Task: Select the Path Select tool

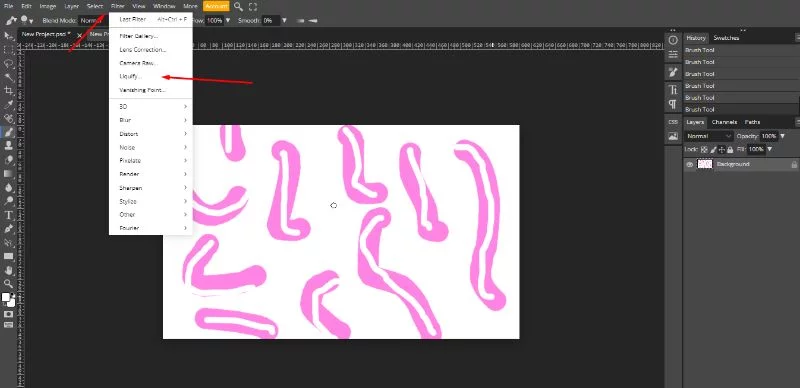Action: 9,242
